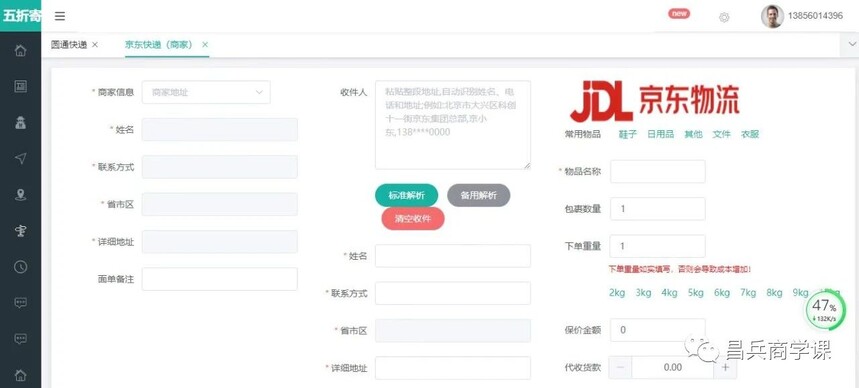Click the red 清空收件 button

pyautogui.click(x=413, y=219)
